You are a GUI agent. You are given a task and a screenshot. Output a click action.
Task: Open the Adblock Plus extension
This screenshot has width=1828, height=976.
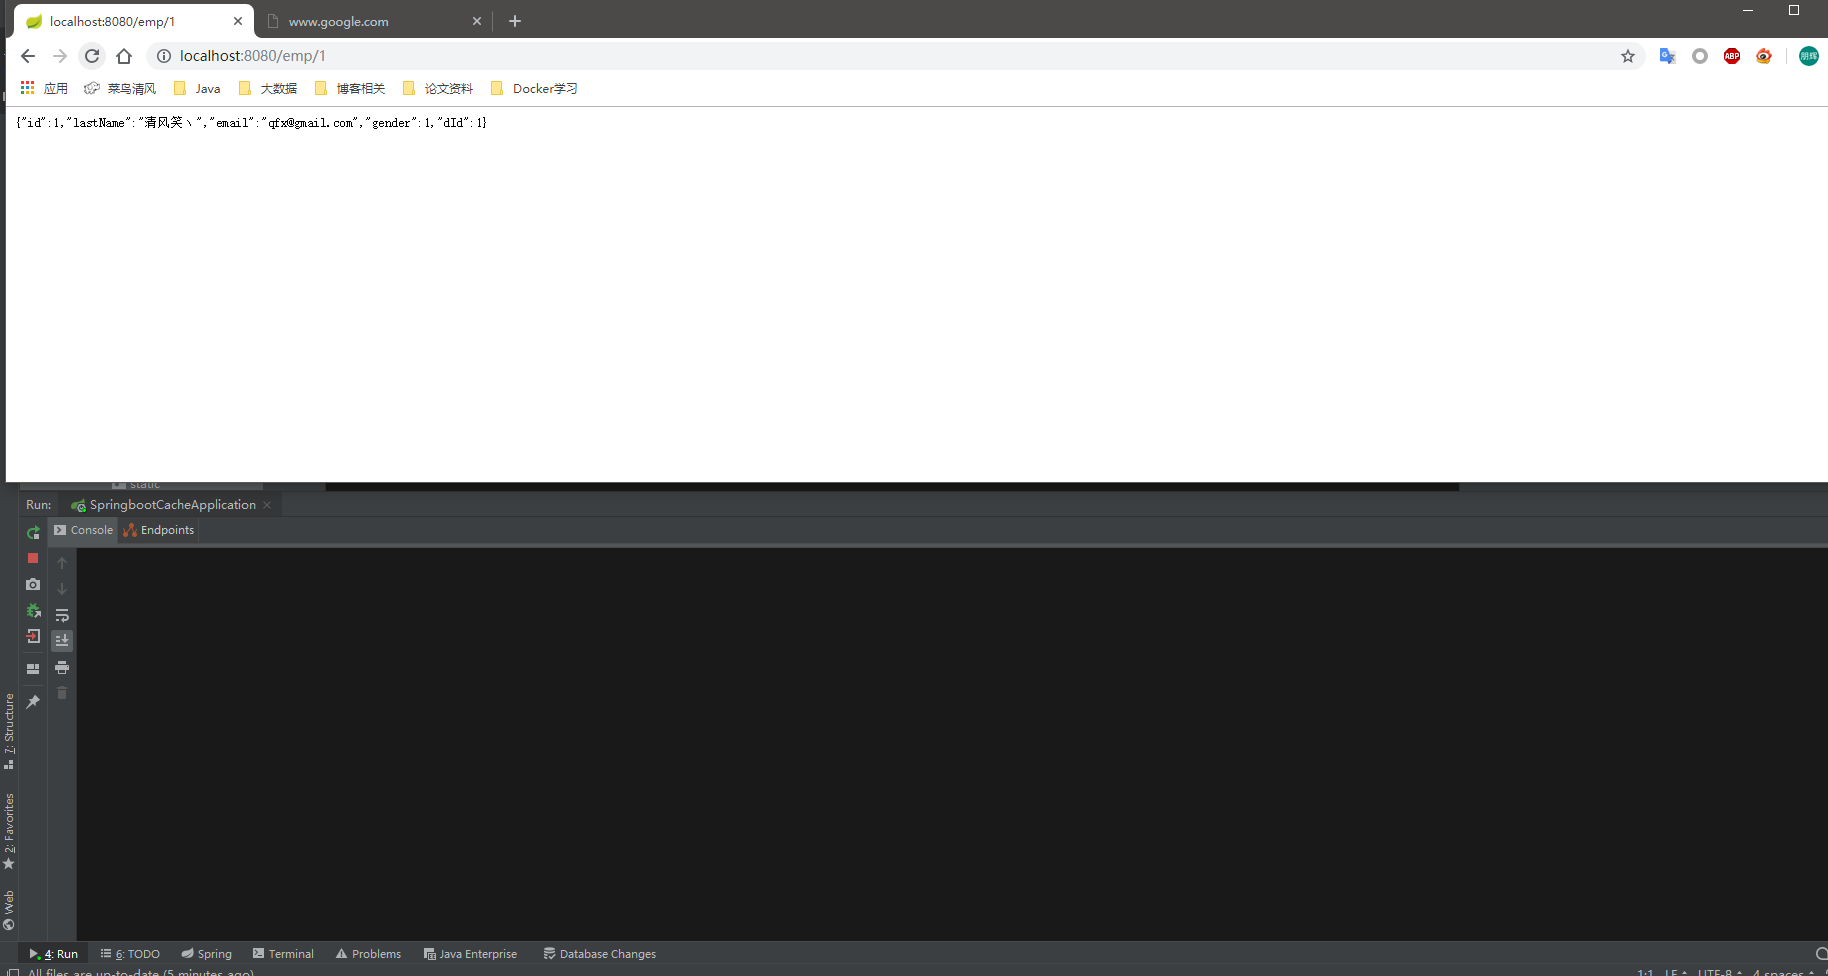pos(1732,56)
